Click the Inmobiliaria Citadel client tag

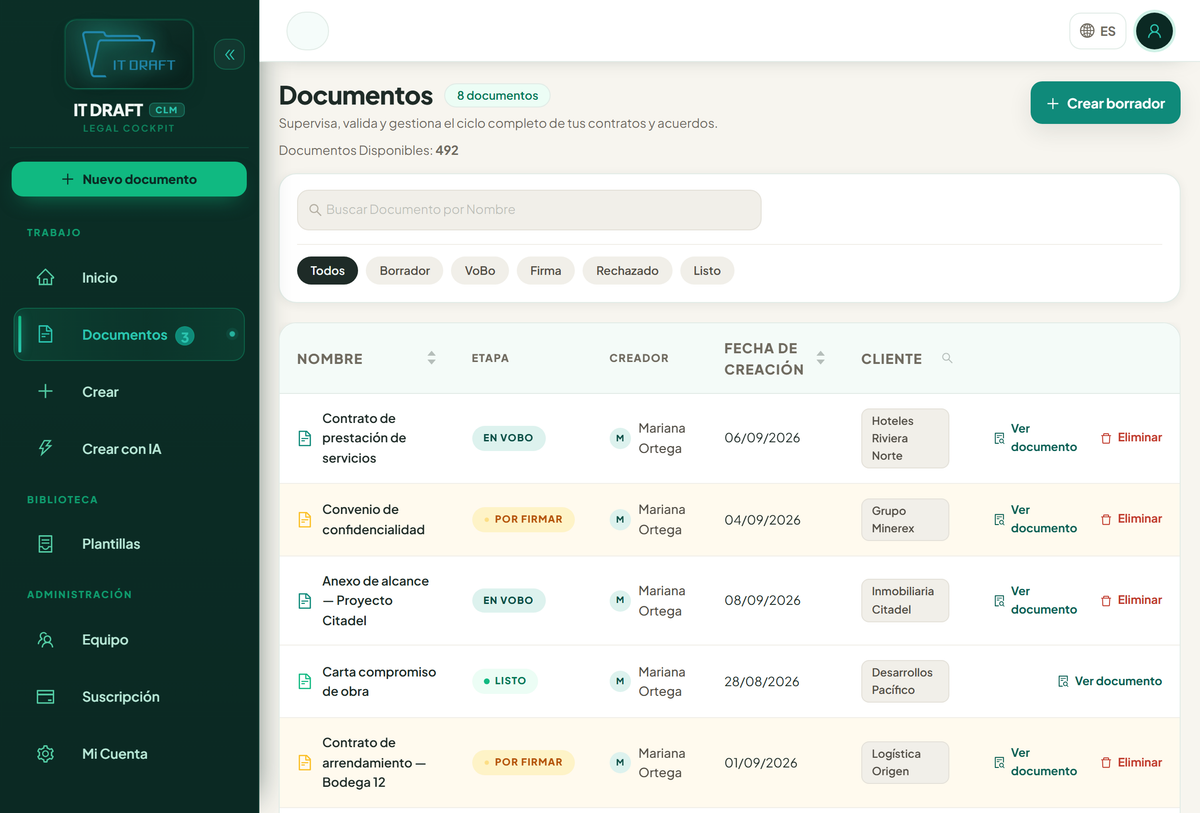(x=905, y=600)
